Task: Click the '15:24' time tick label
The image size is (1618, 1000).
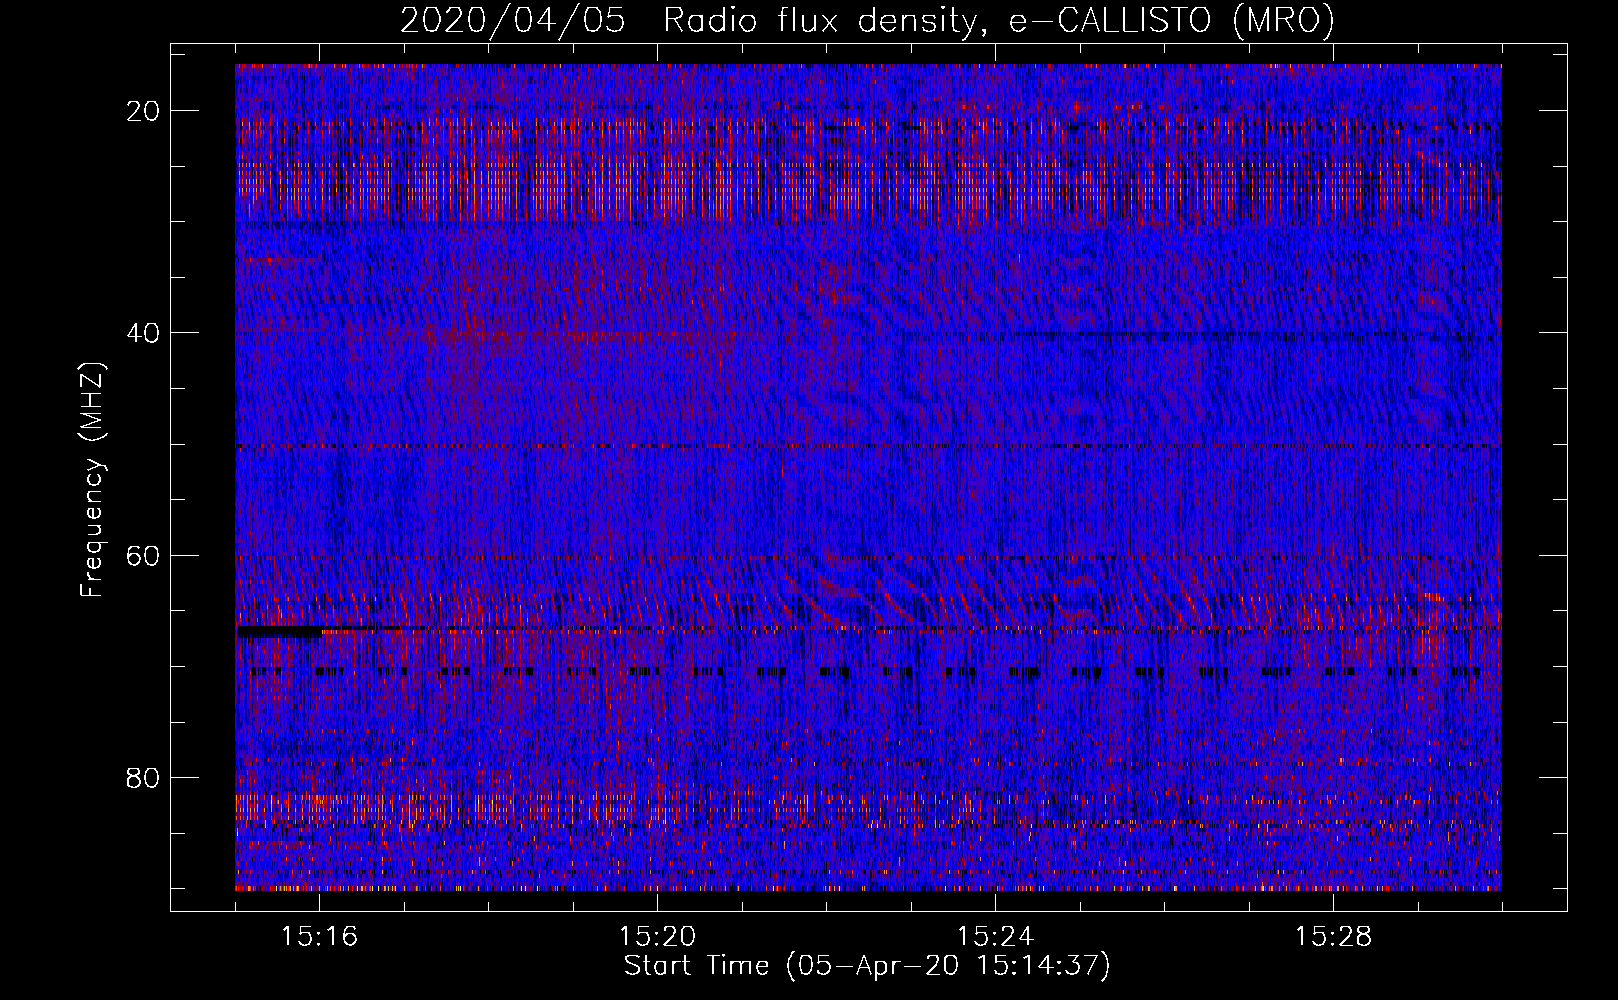Action: 995,937
